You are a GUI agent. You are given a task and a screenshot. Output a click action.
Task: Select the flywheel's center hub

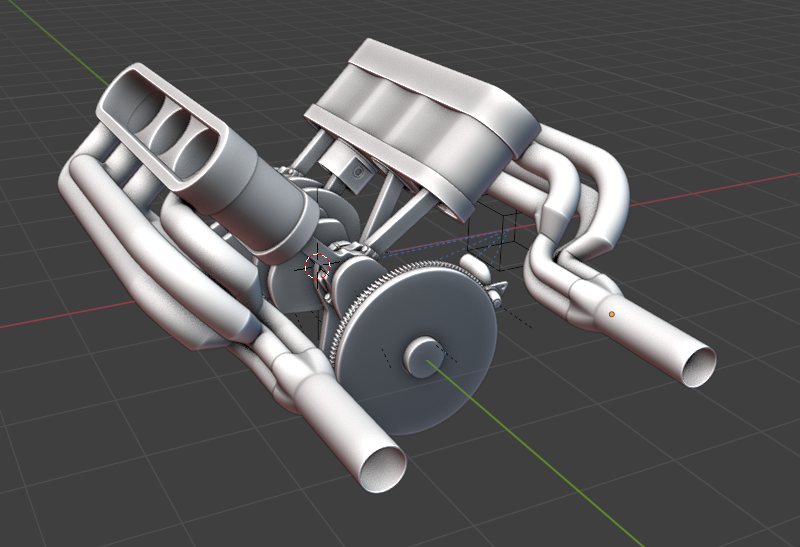click(x=425, y=357)
